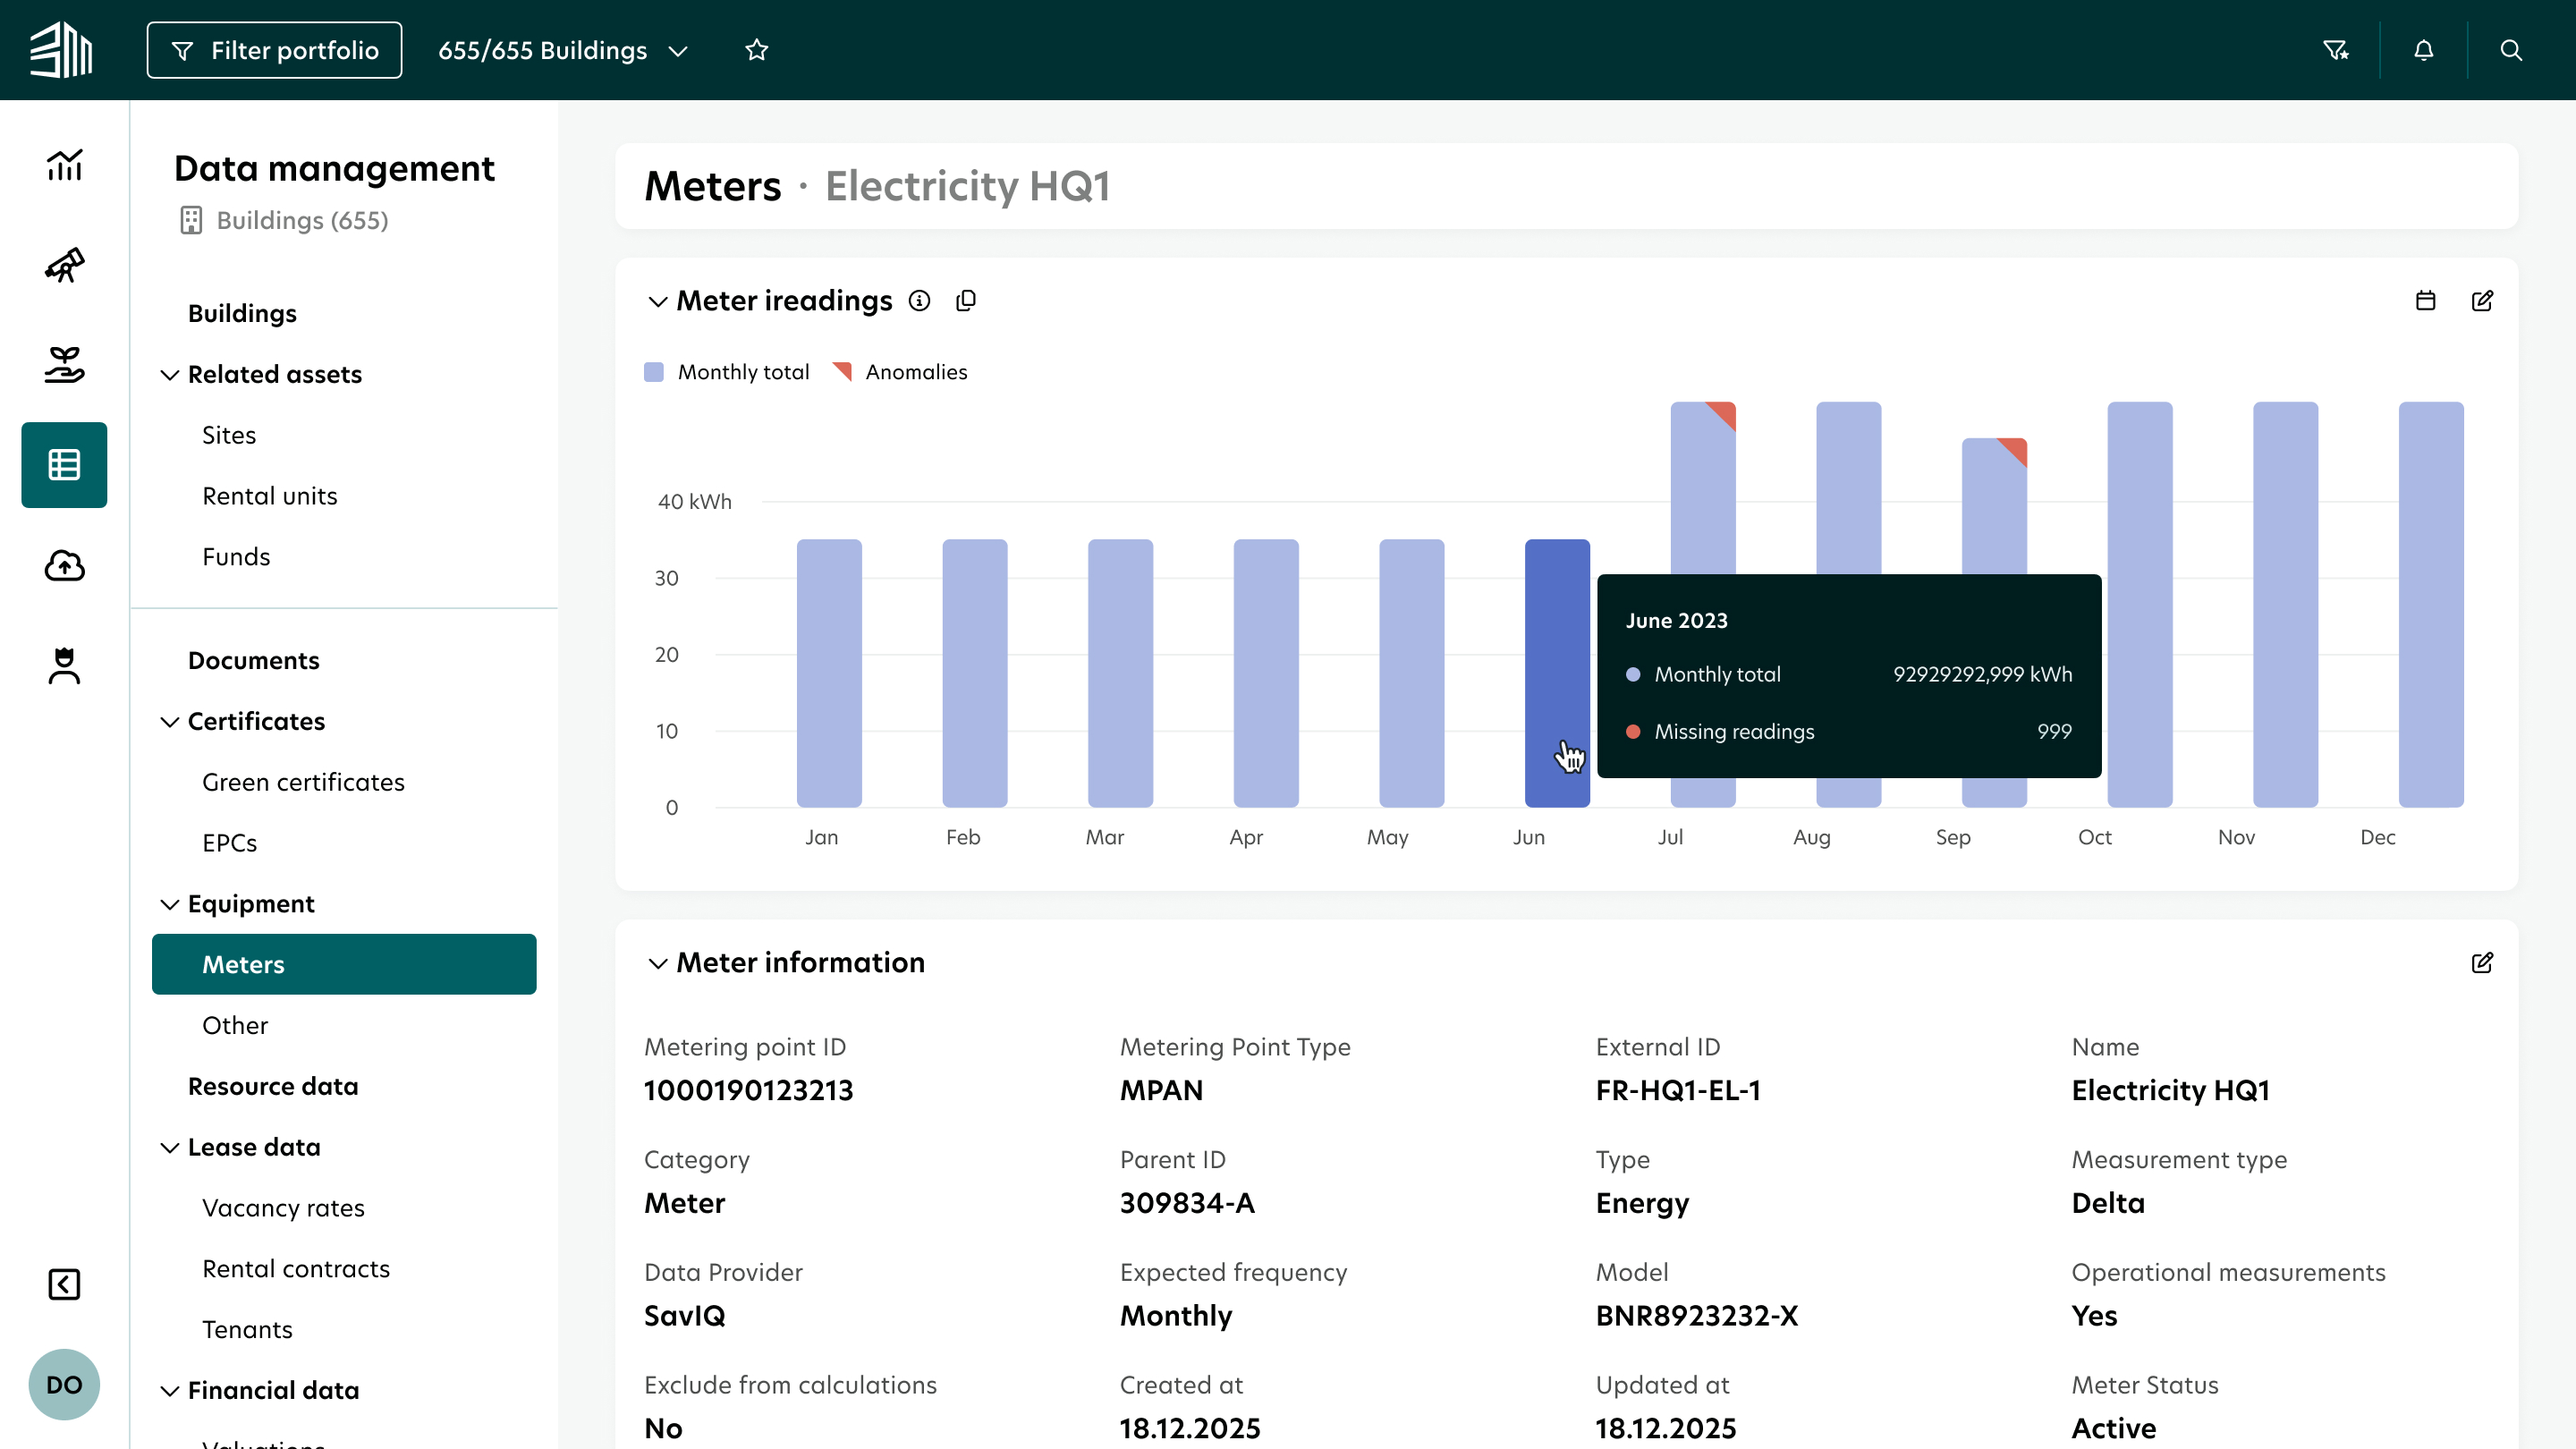Viewport: 2576px width, 1449px height.
Task: Open the DO user avatar
Action: pyautogui.click(x=64, y=1385)
